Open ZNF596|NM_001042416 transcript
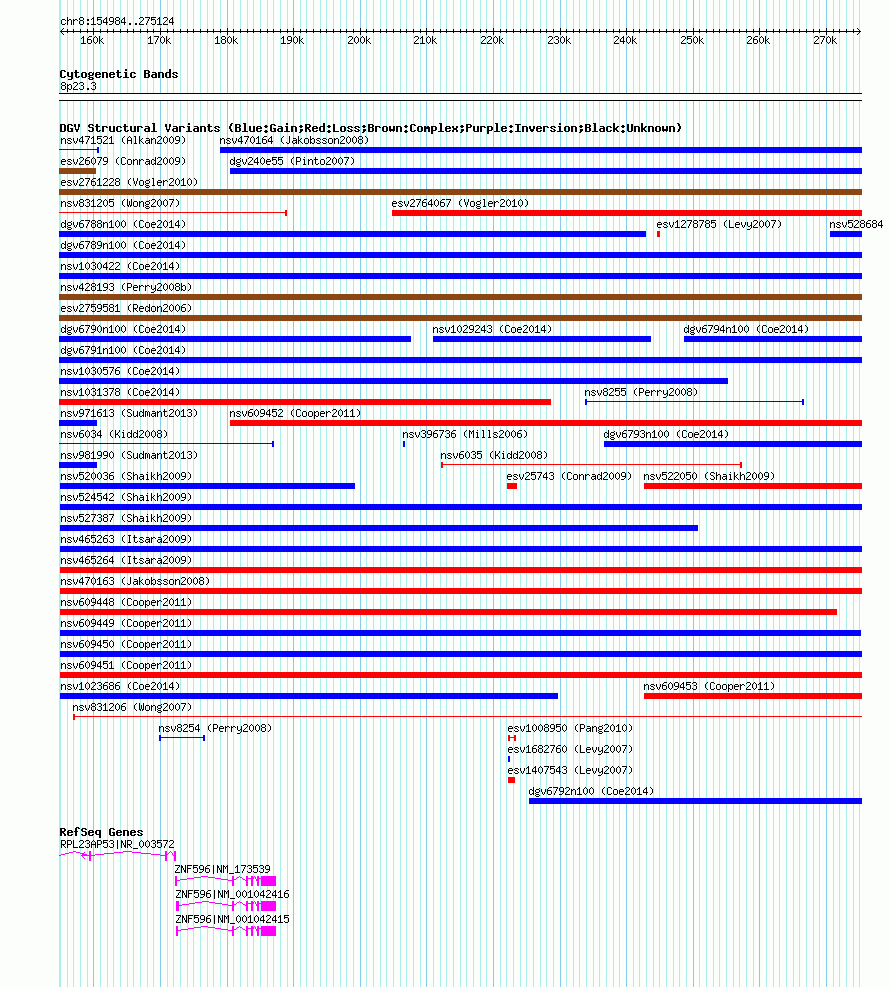The image size is (890, 987). pyautogui.click(x=225, y=906)
